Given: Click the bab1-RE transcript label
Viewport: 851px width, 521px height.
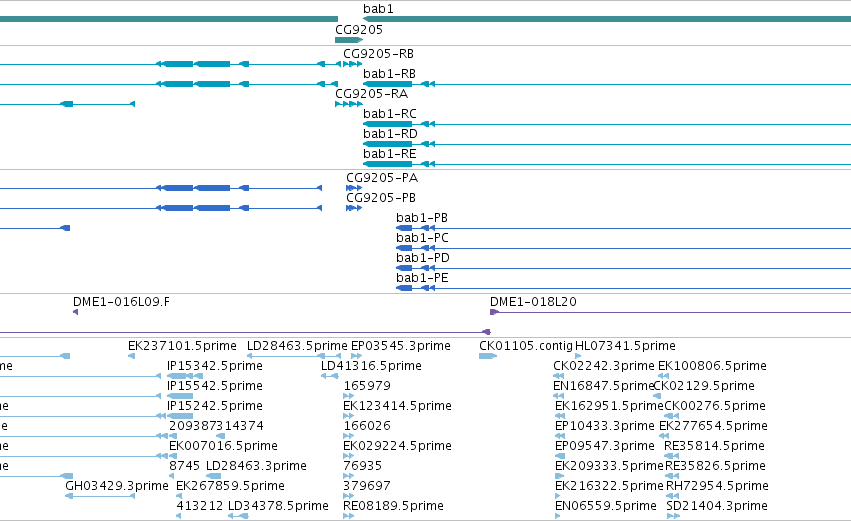Looking at the screenshot, I should (389, 154).
